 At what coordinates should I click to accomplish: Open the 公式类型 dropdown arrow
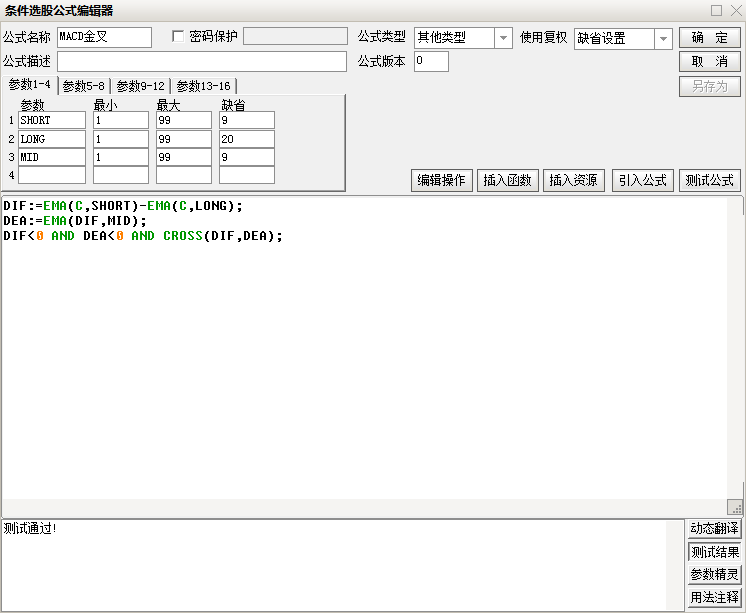point(503,38)
